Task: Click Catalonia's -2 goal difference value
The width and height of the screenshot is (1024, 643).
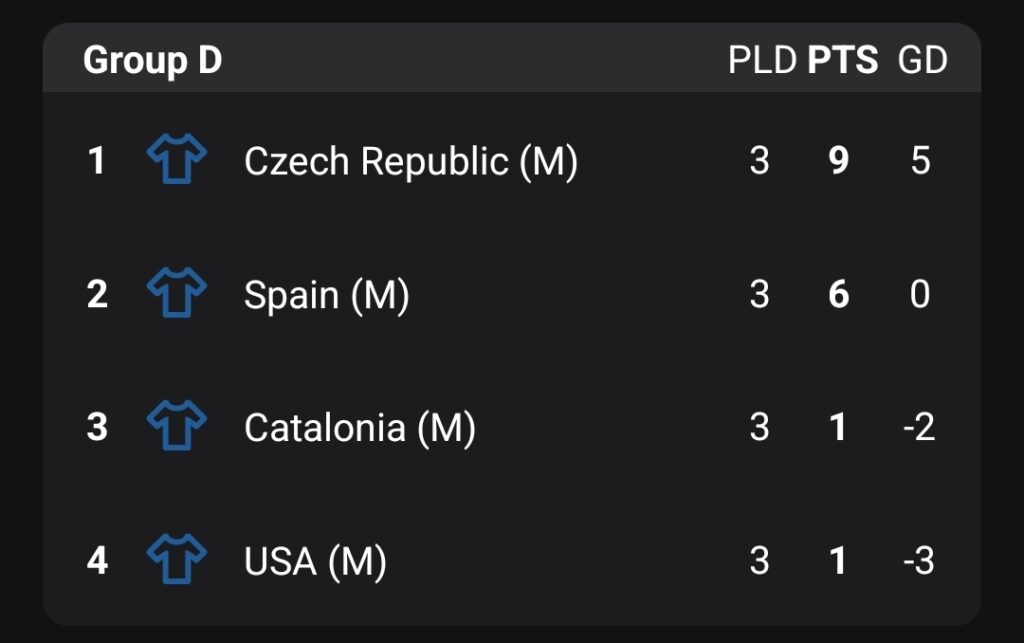Action: [x=918, y=427]
